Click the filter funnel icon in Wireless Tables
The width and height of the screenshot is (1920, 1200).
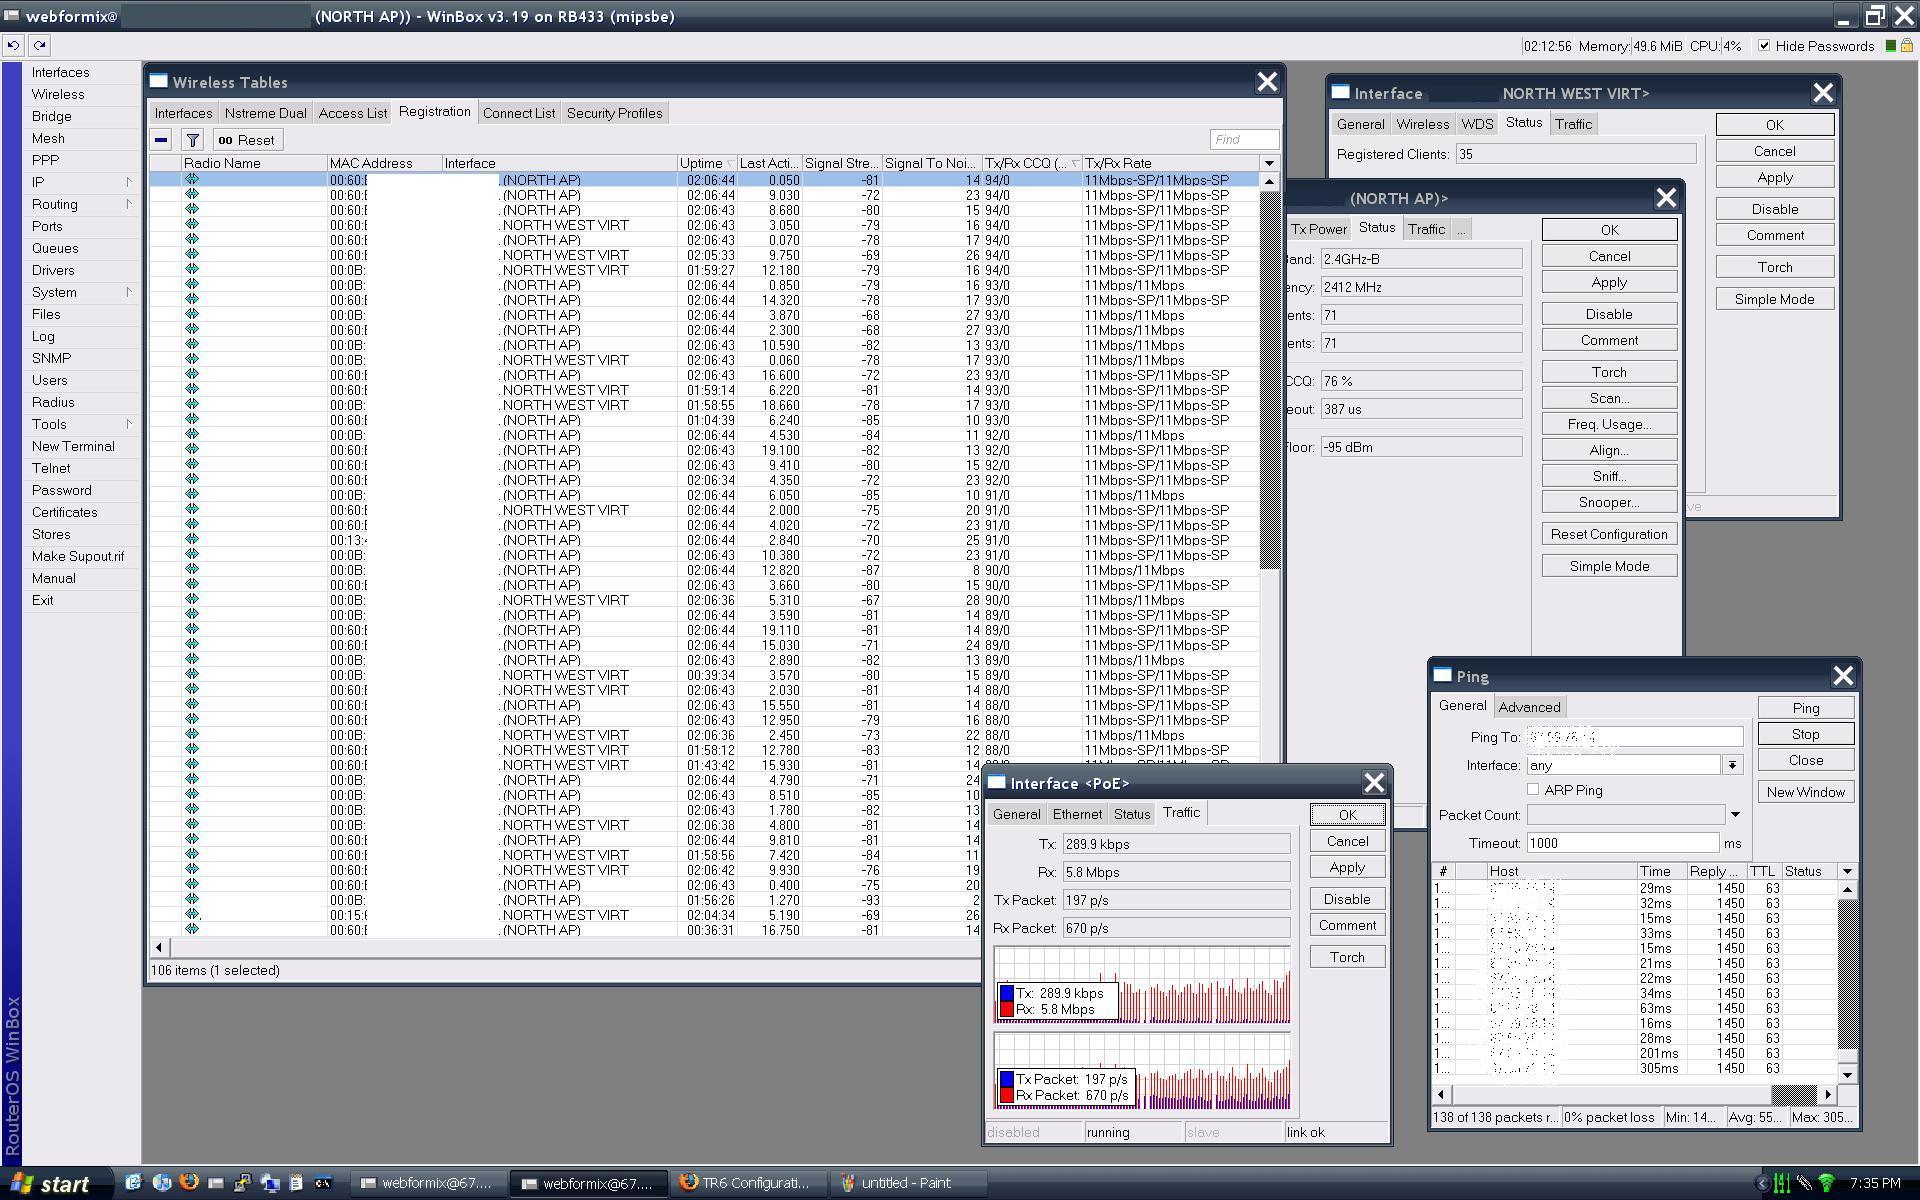(x=193, y=140)
